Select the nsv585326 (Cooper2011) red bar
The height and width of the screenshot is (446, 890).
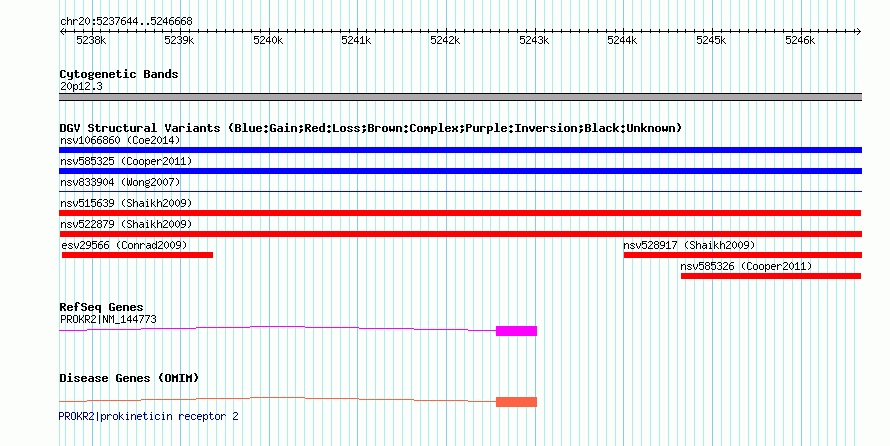(x=771, y=276)
